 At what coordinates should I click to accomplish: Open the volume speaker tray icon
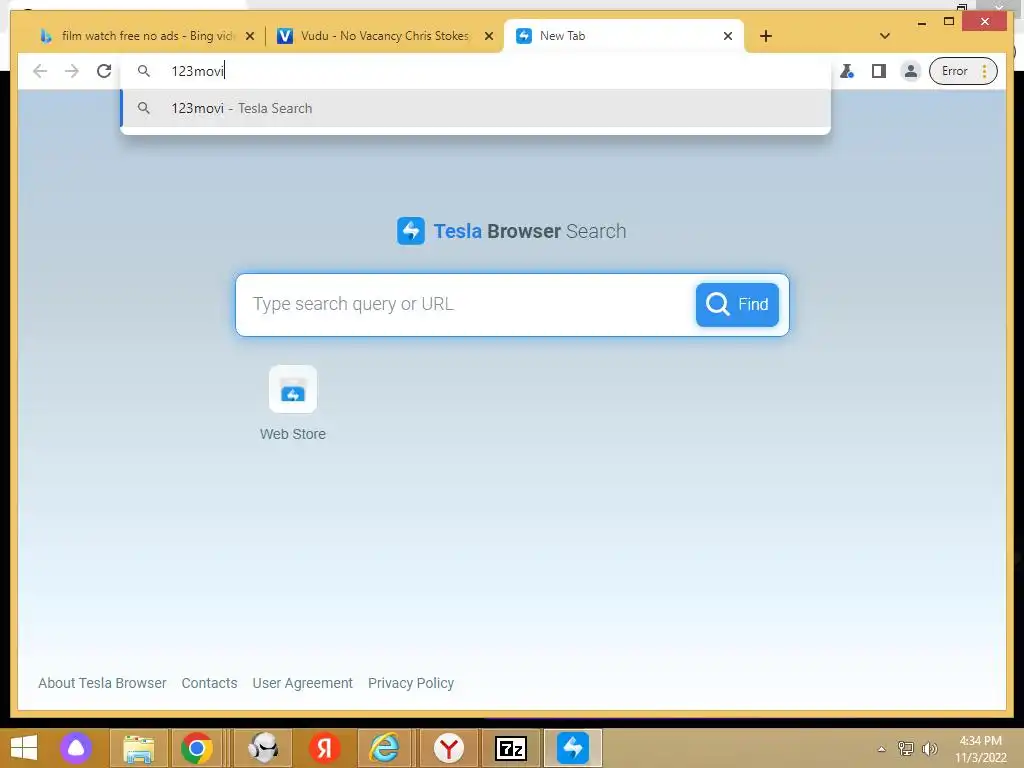pos(930,749)
